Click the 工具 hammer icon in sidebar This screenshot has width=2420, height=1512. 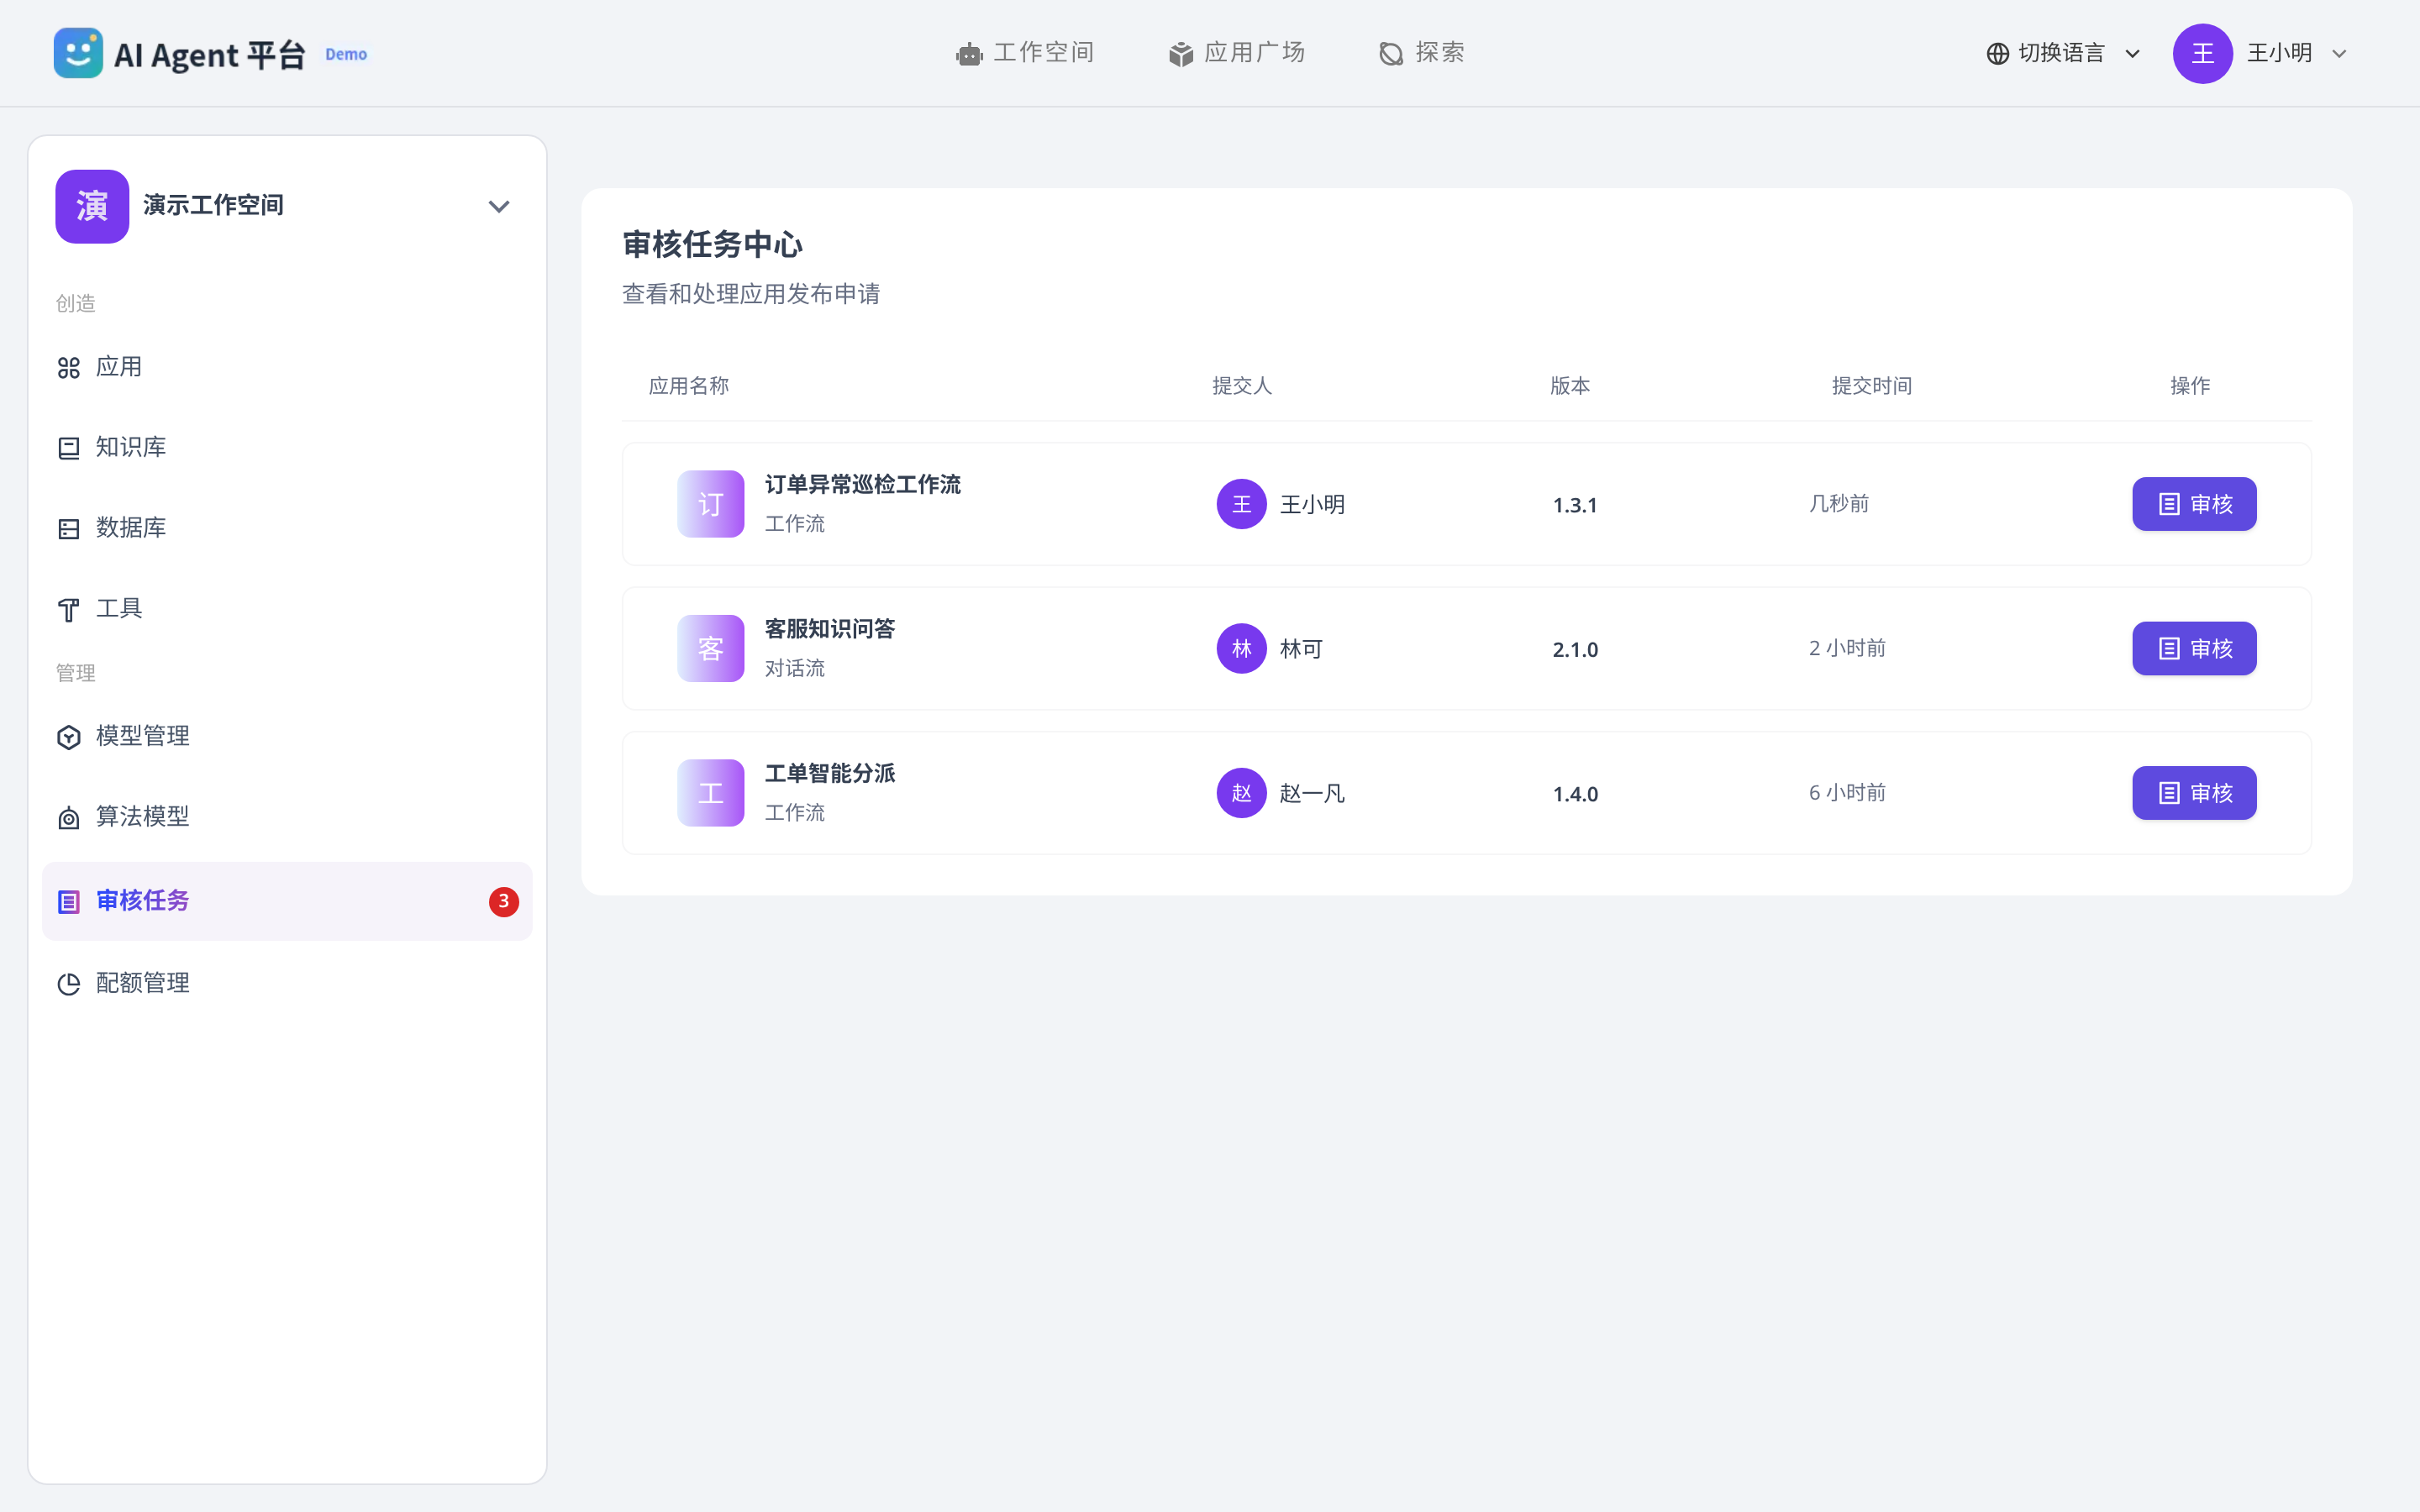[x=69, y=610]
